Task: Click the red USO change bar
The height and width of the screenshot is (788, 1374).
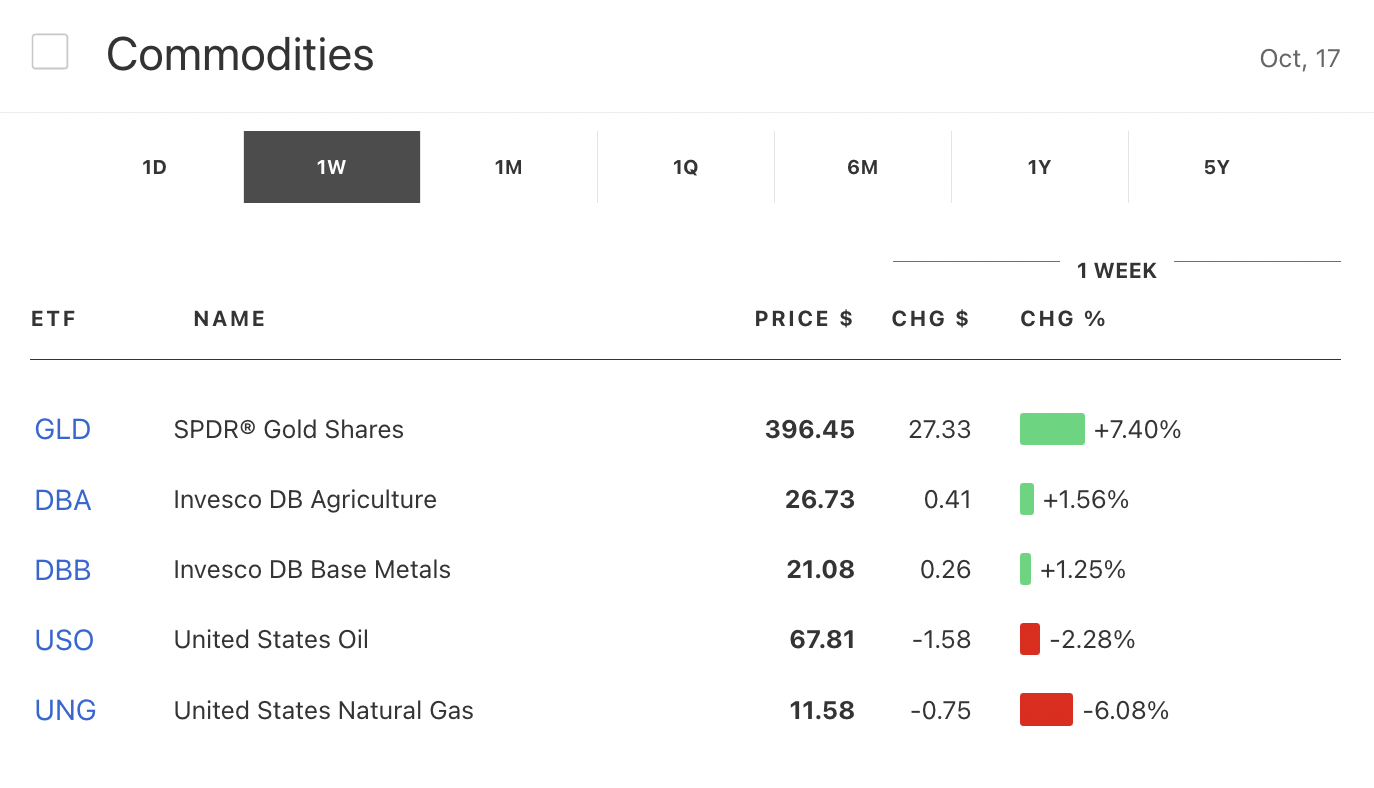Action: pyautogui.click(x=1030, y=639)
